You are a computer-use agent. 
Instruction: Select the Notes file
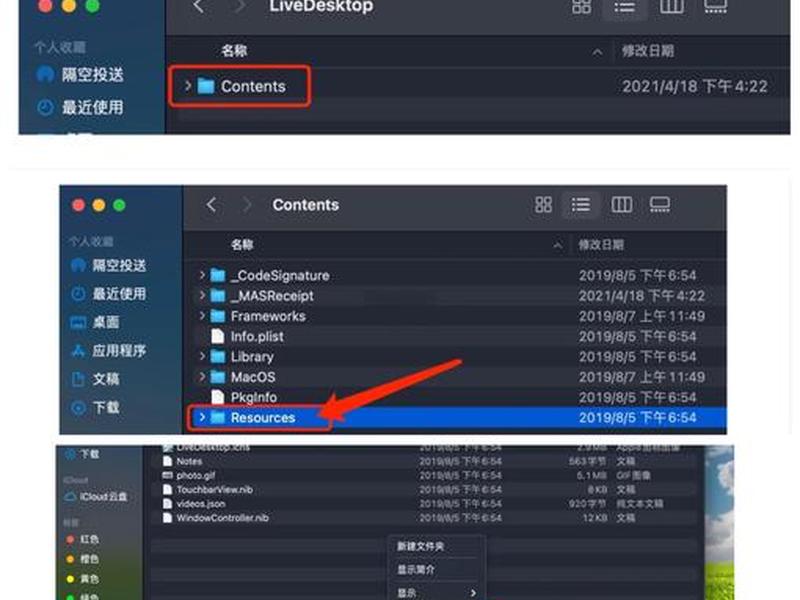click(189, 461)
